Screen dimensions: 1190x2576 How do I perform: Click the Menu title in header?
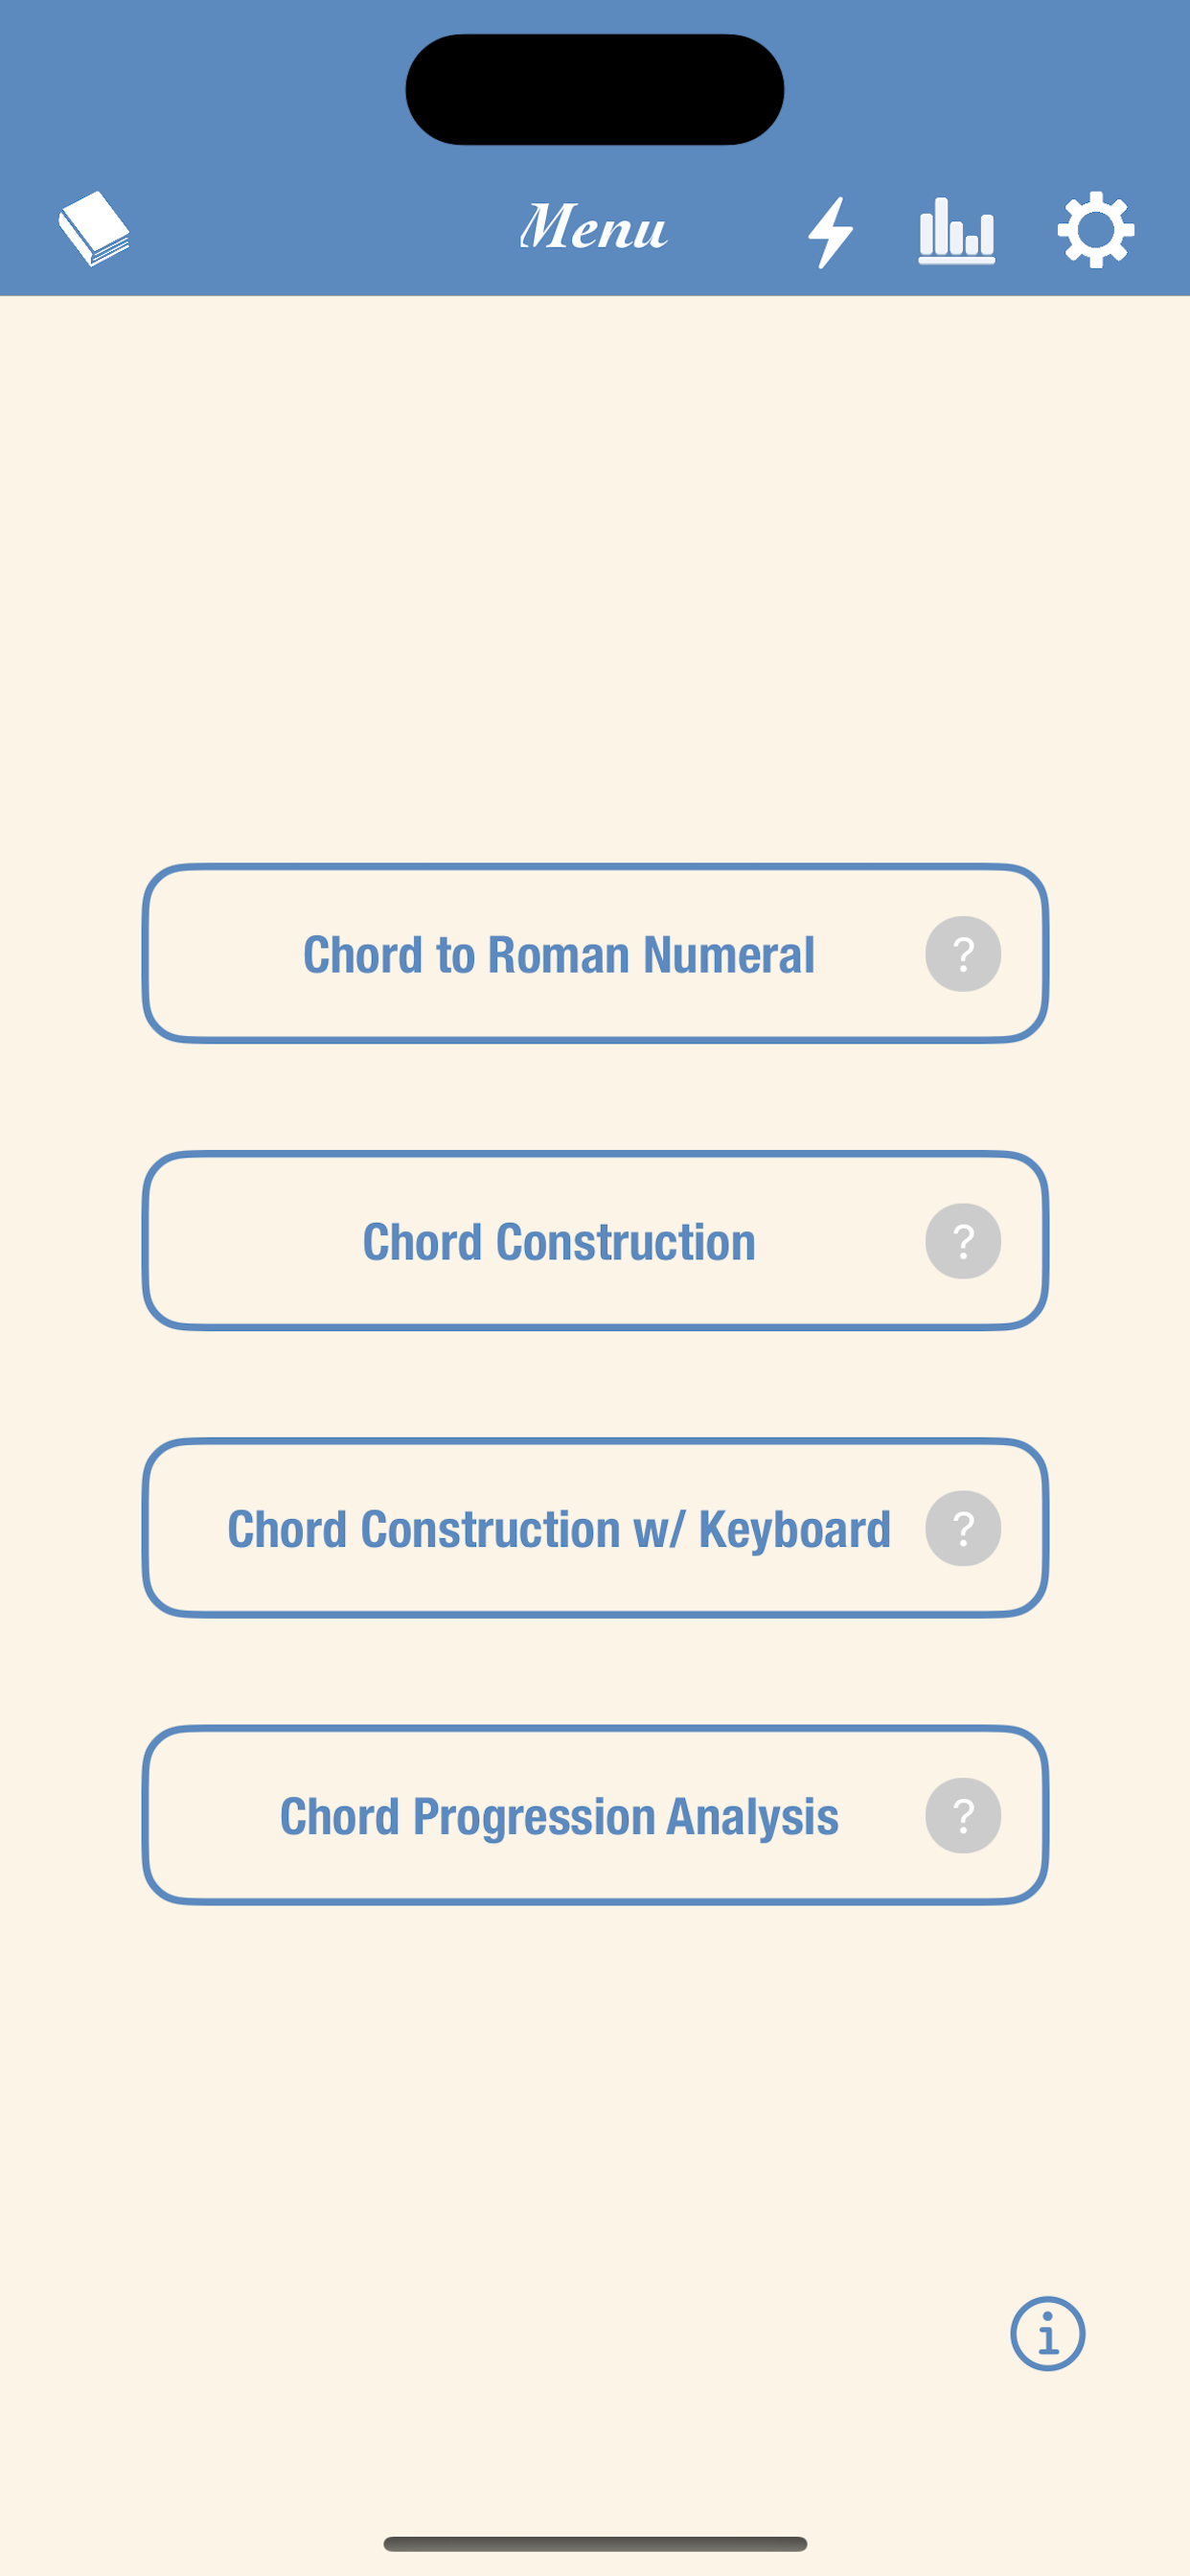593,227
